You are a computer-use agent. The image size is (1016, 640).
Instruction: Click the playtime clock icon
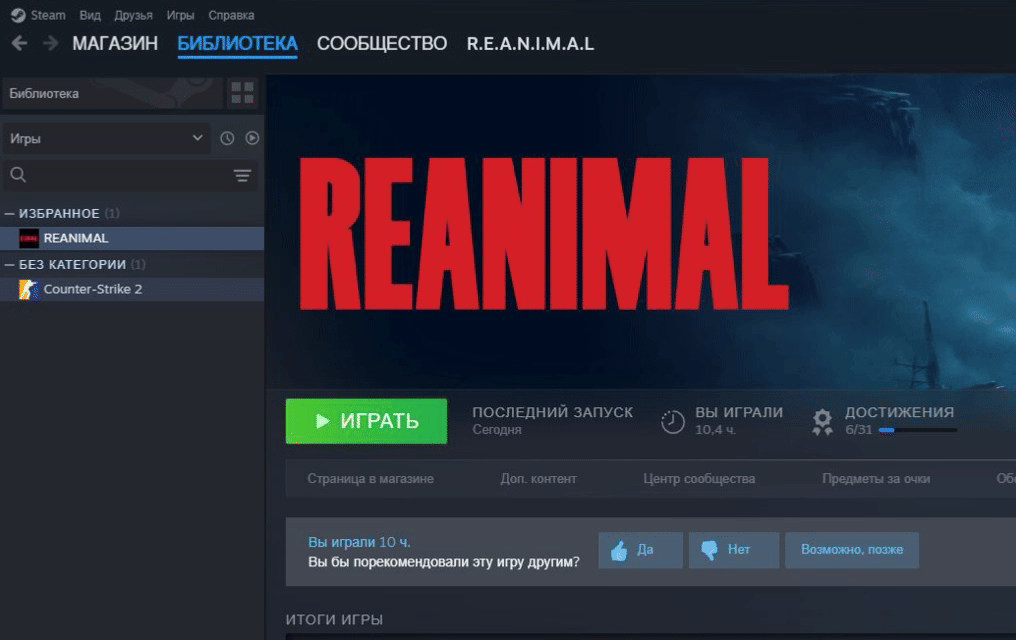673,422
